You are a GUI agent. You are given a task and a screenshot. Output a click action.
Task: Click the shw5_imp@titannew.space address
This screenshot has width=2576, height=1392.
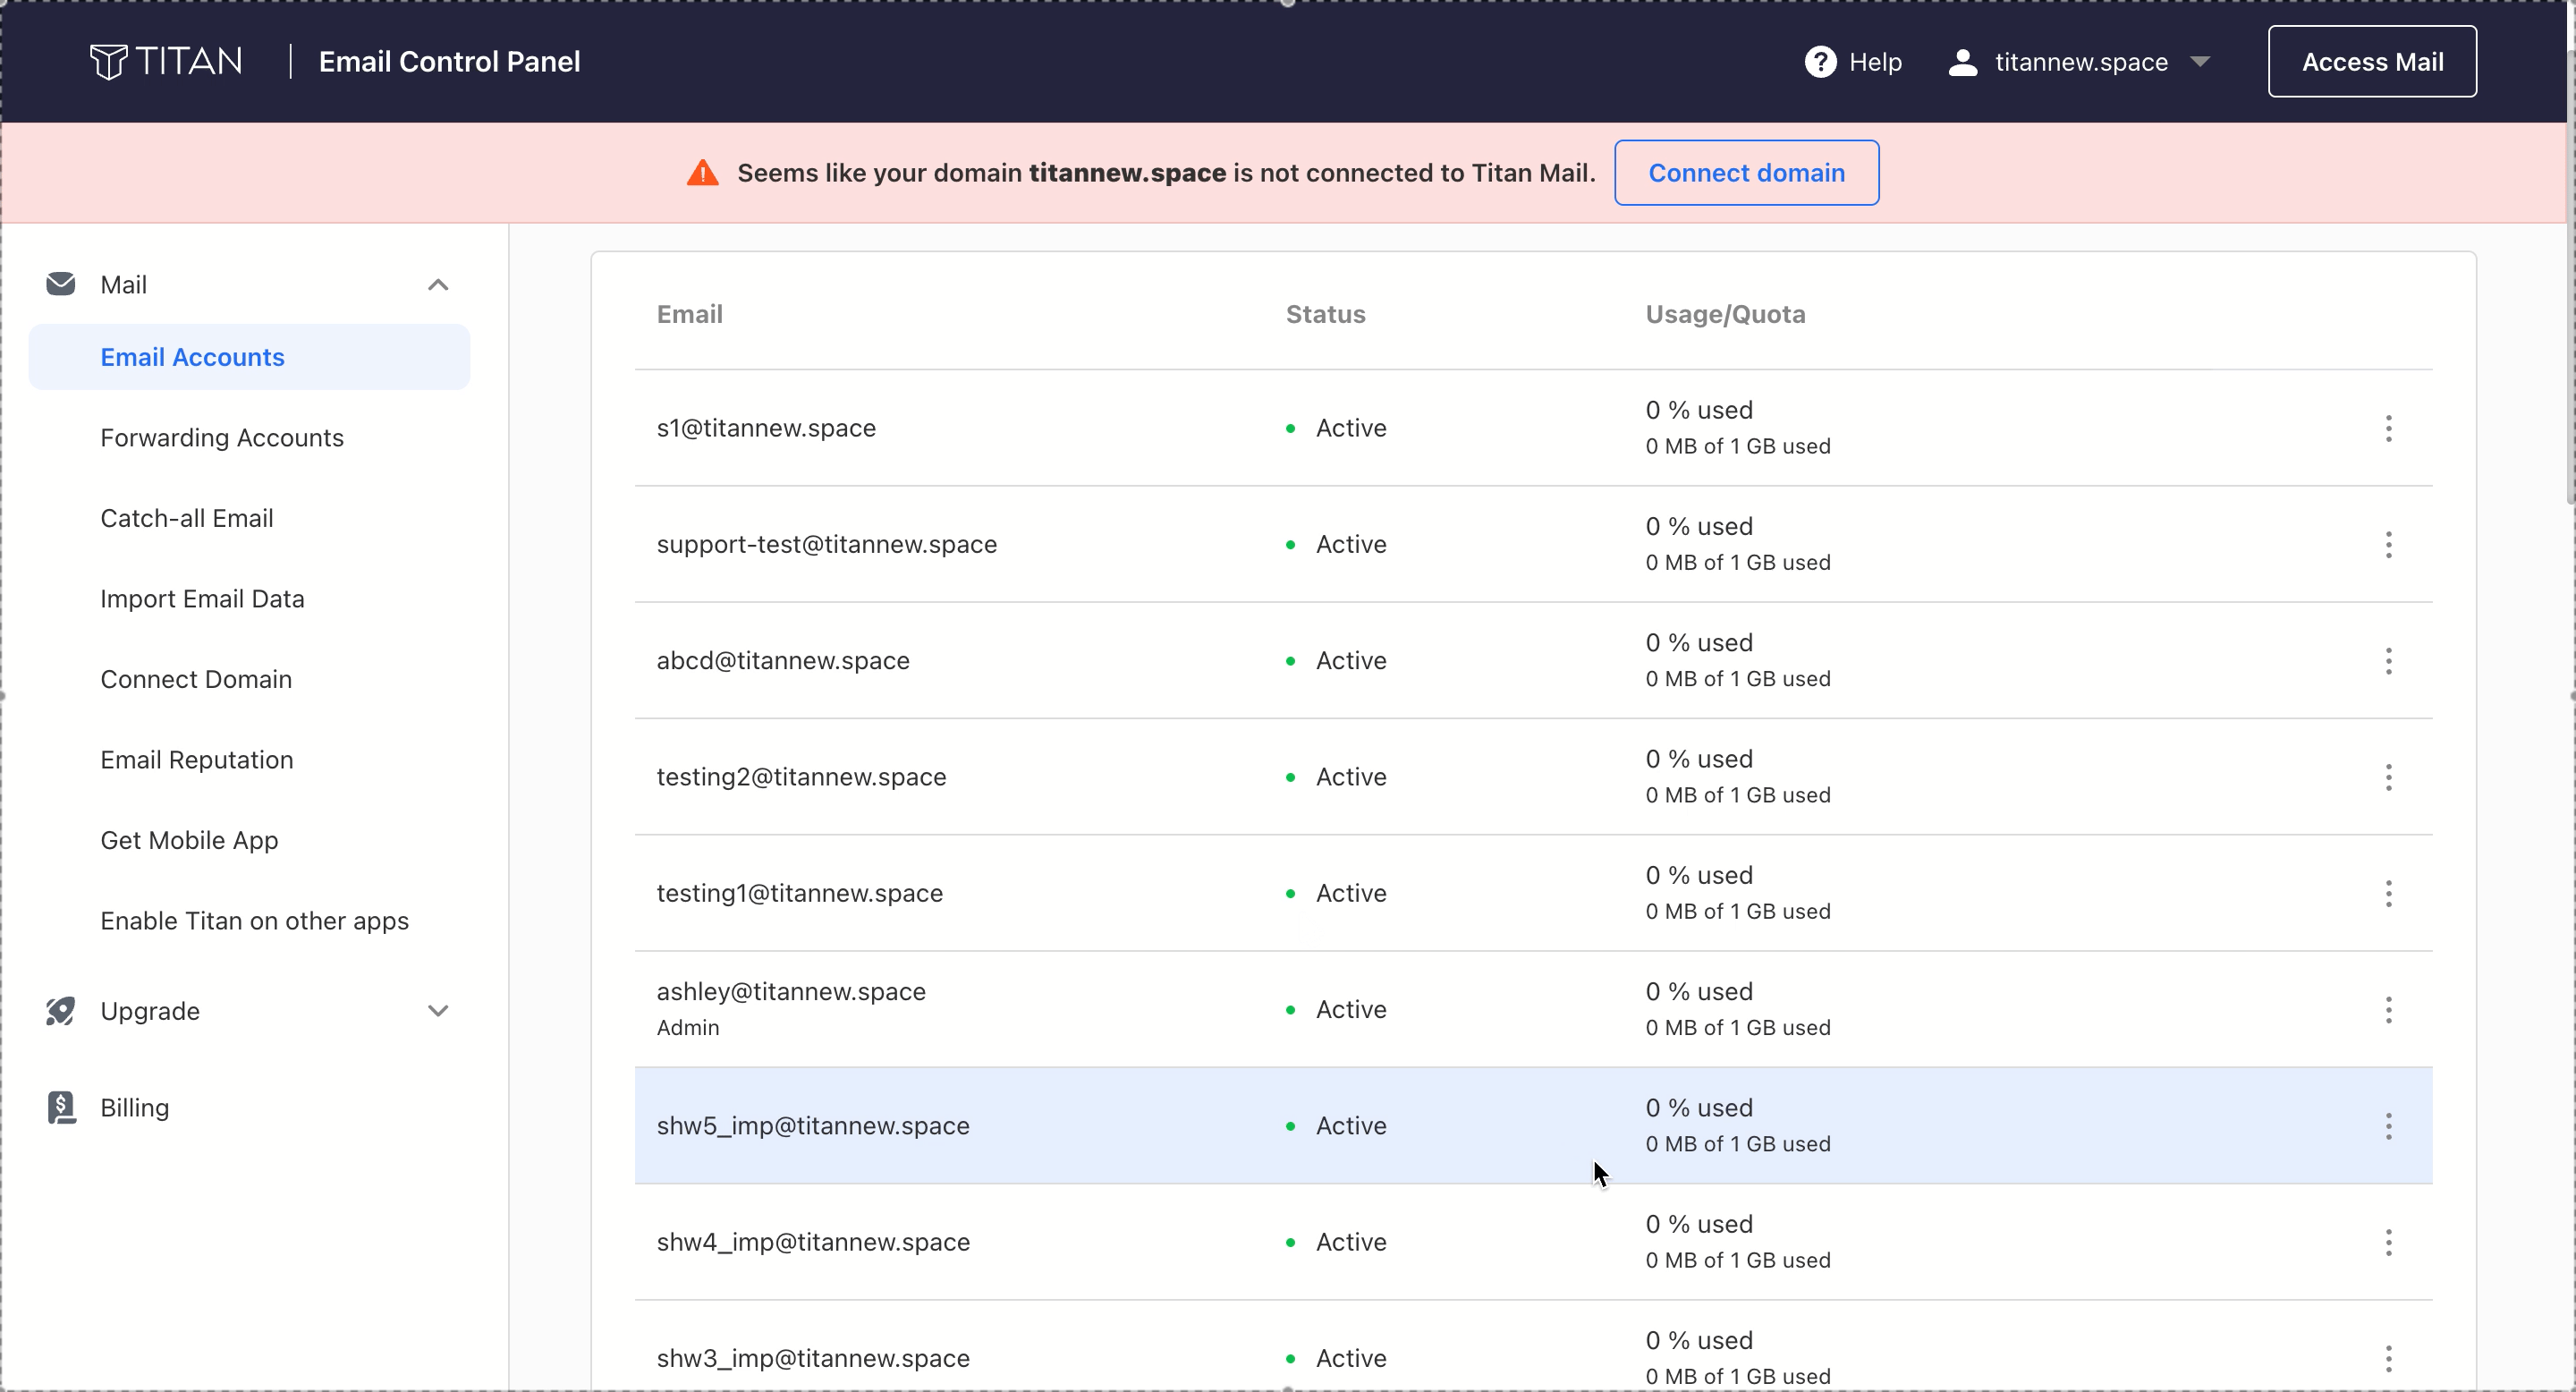(x=813, y=1126)
